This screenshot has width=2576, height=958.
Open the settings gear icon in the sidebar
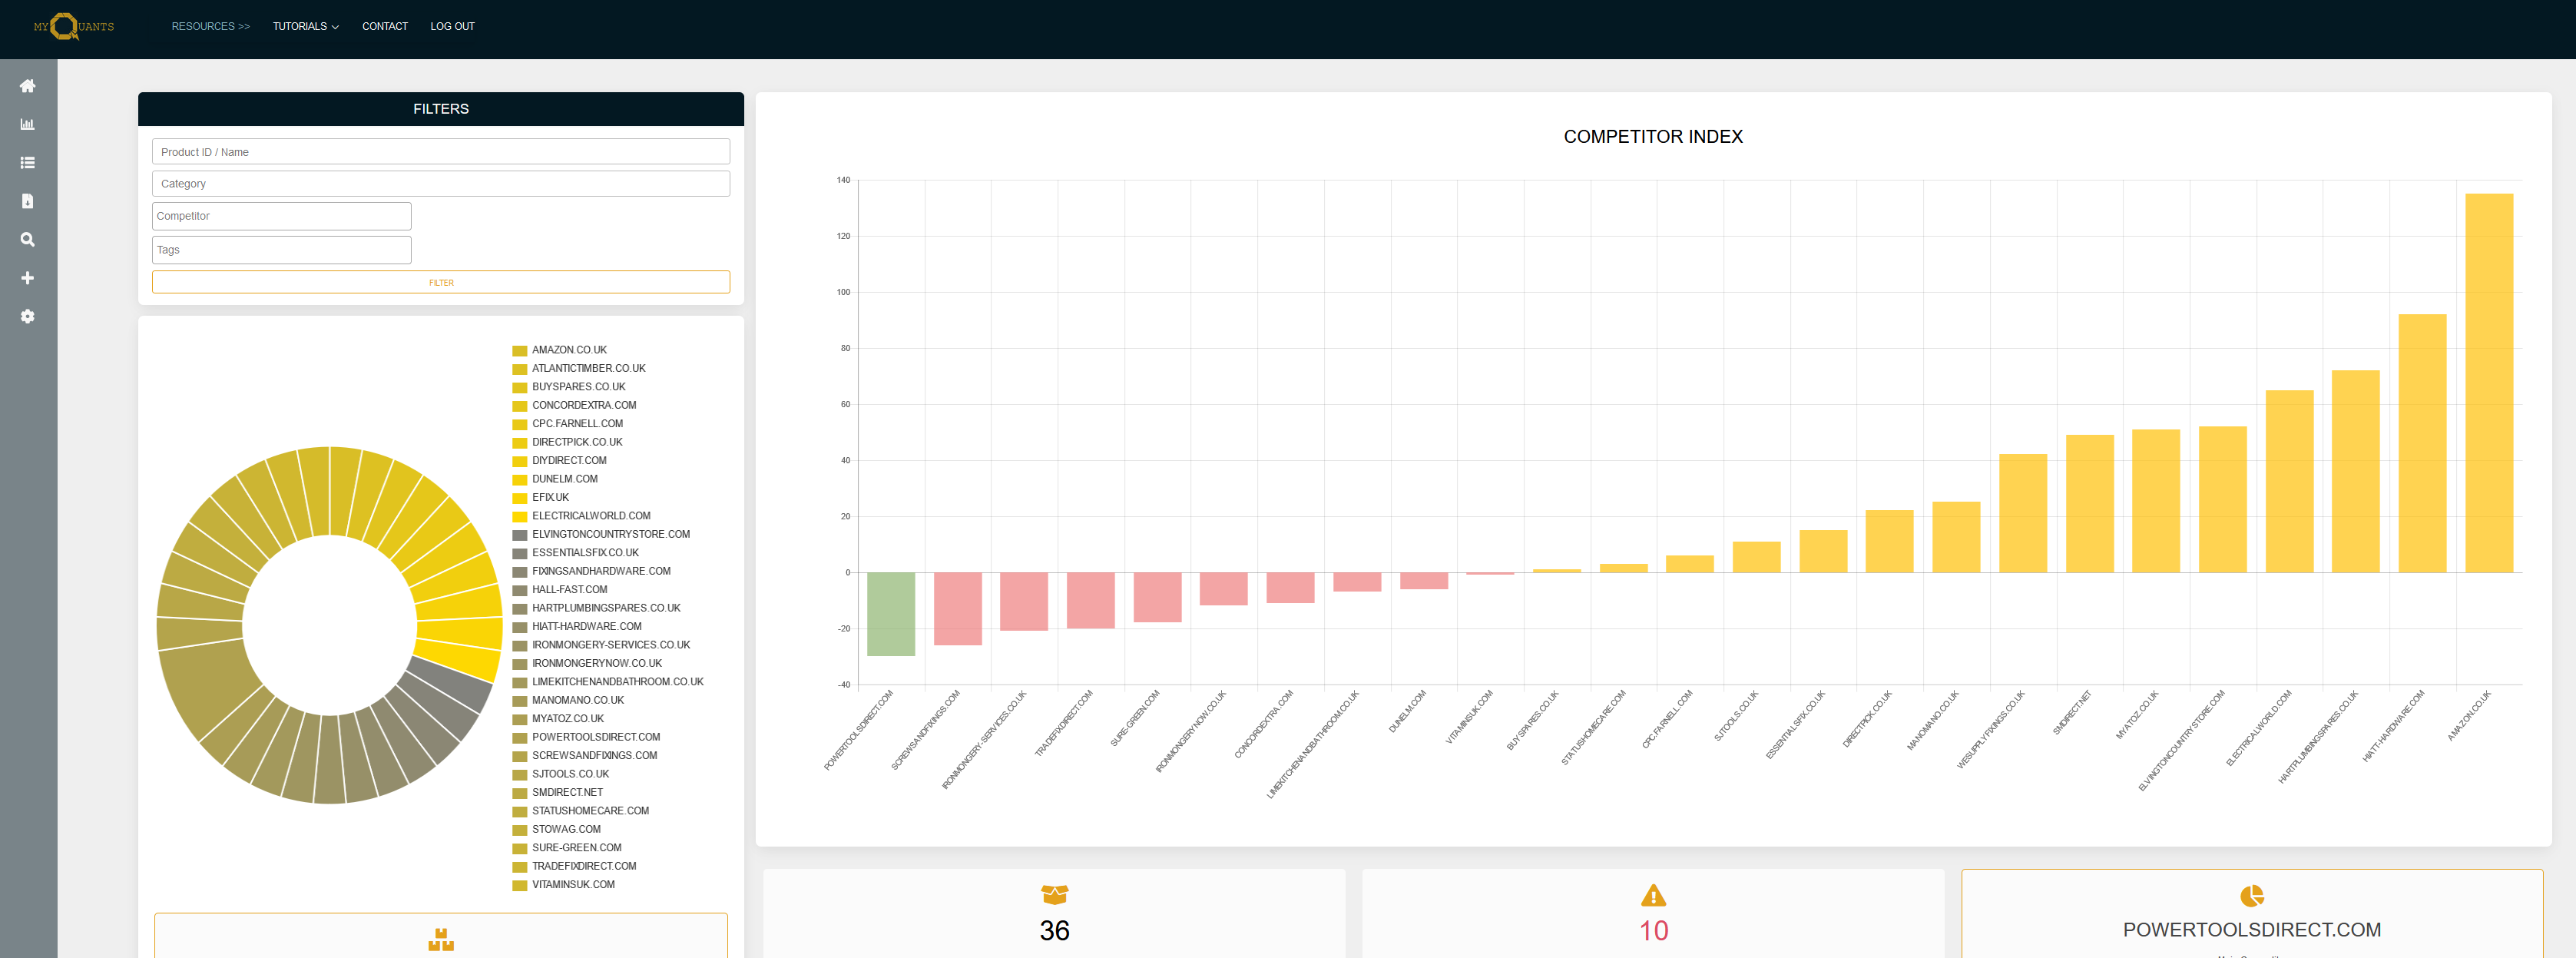28,316
